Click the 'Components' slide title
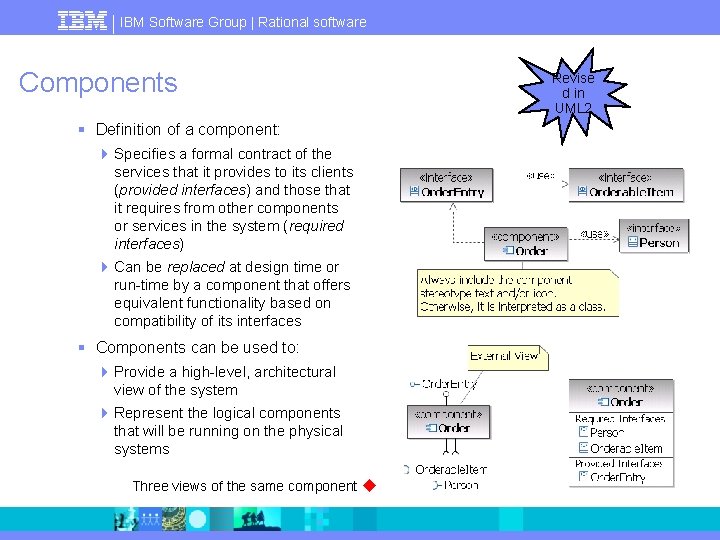 coord(98,83)
